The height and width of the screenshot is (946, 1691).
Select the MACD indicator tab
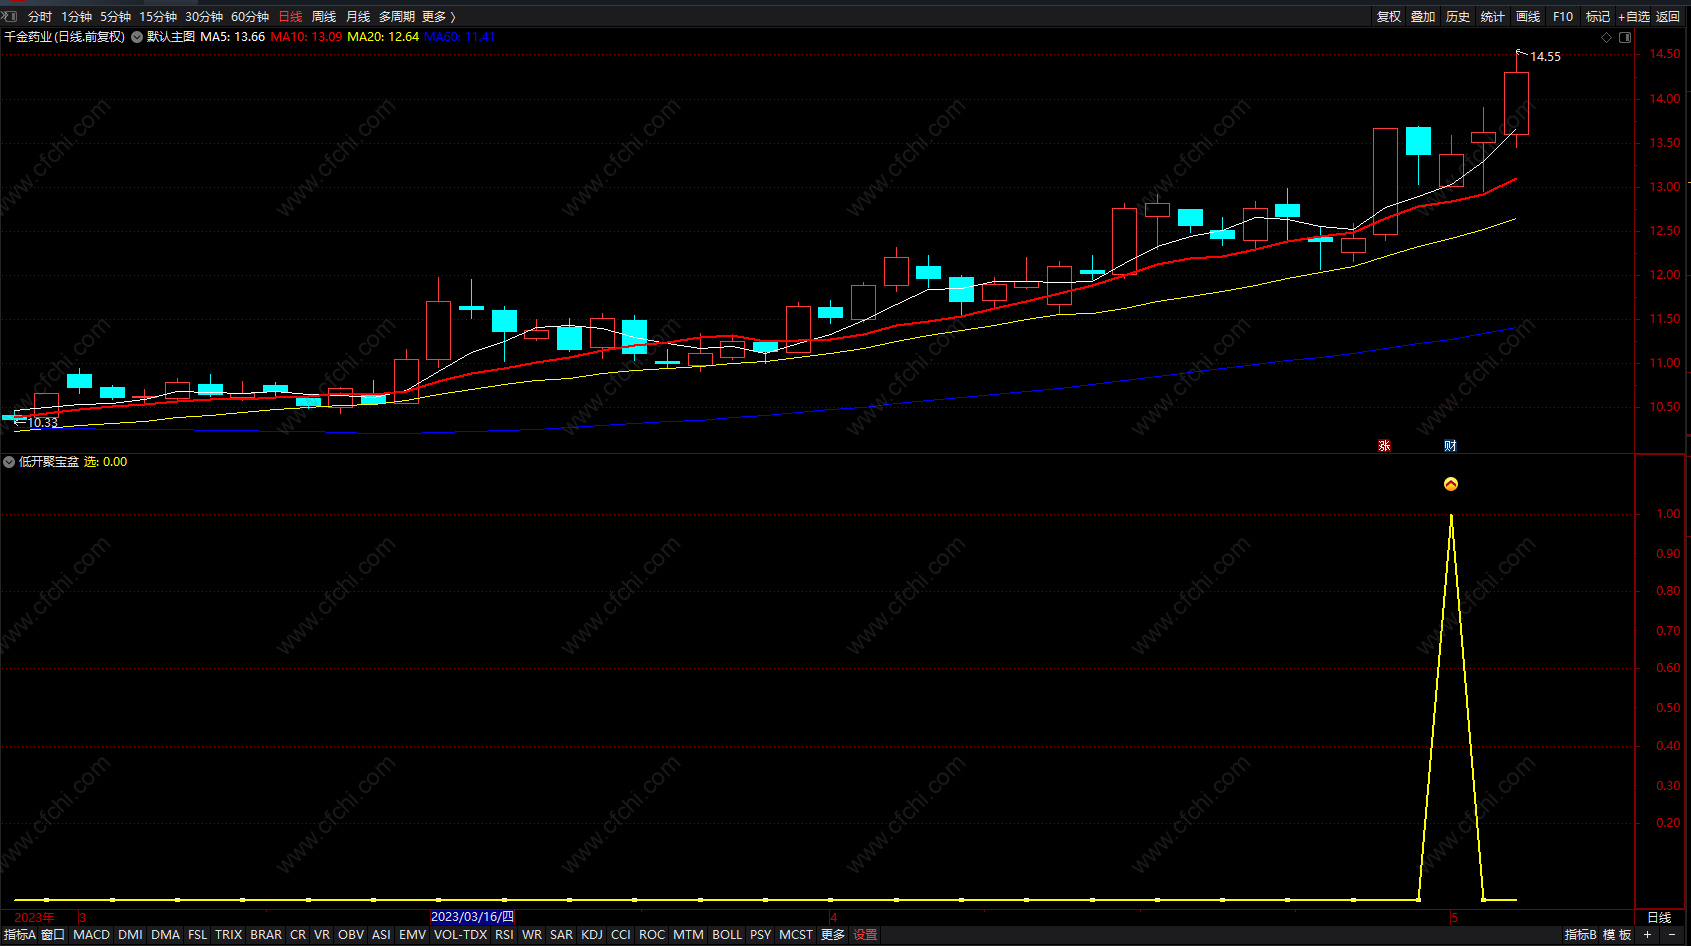tap(91, 935)
